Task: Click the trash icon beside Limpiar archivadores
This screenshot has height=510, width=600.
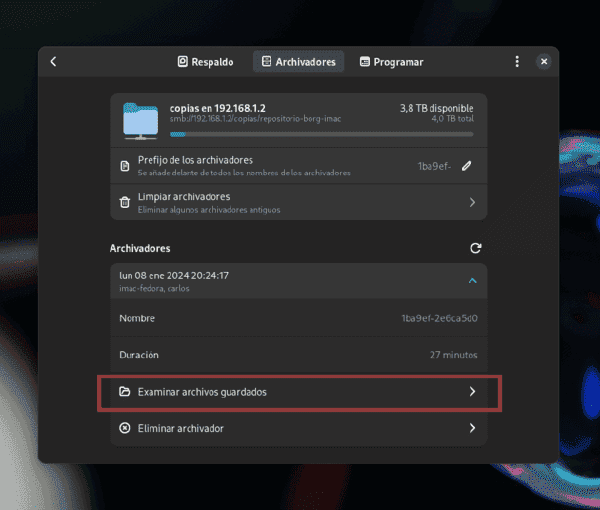Action: 125,202
